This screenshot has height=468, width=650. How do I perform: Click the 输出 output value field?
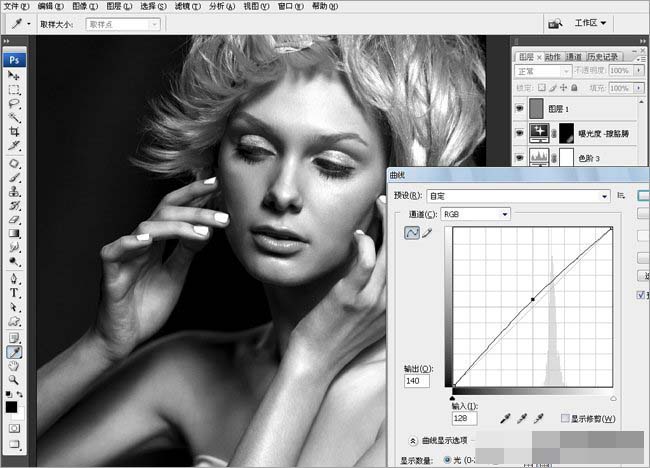[x=417, y=381]
